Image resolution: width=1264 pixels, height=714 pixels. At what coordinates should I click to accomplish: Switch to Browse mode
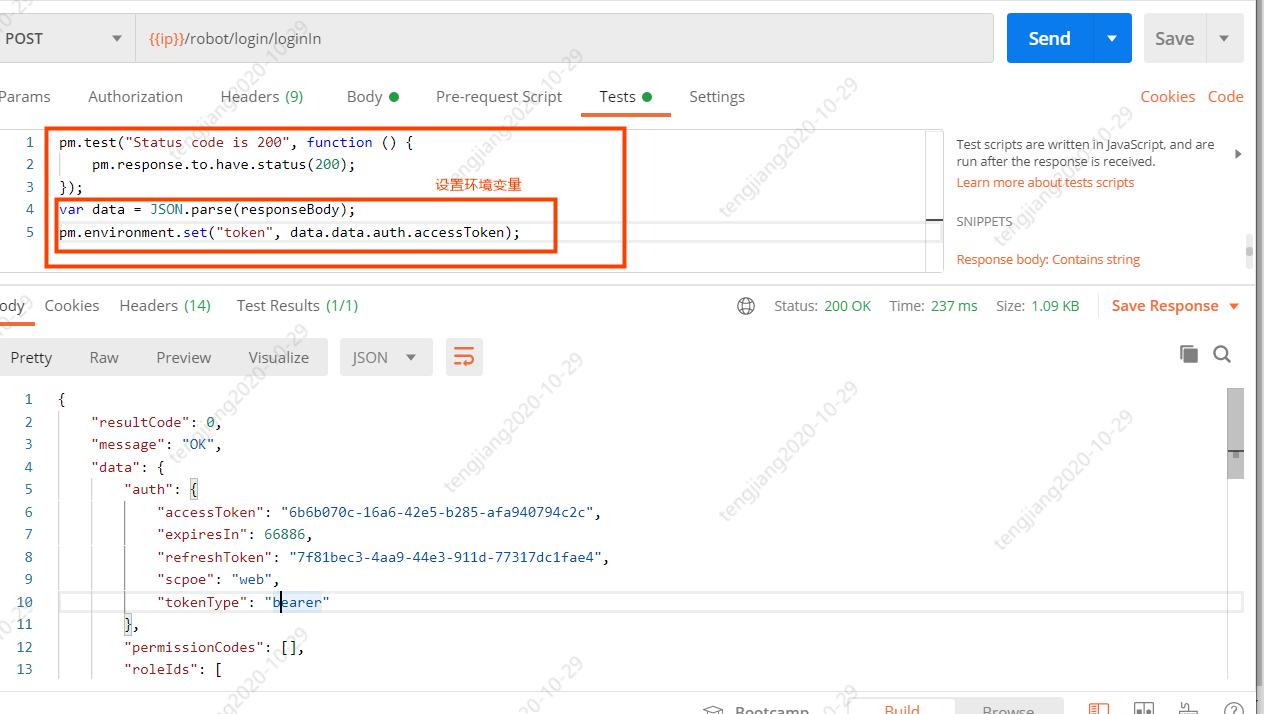pos(1008,708)
